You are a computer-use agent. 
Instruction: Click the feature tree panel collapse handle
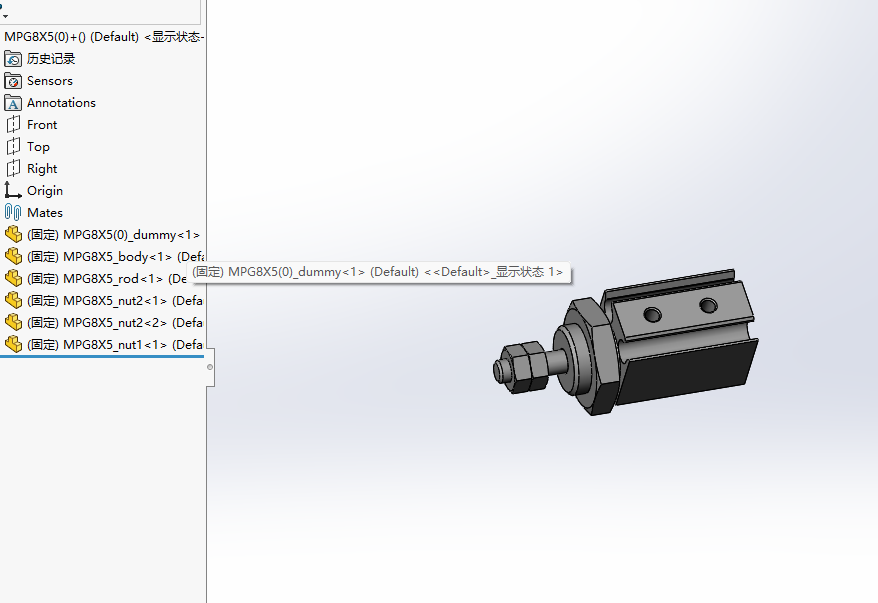click(x=210, y=367)
